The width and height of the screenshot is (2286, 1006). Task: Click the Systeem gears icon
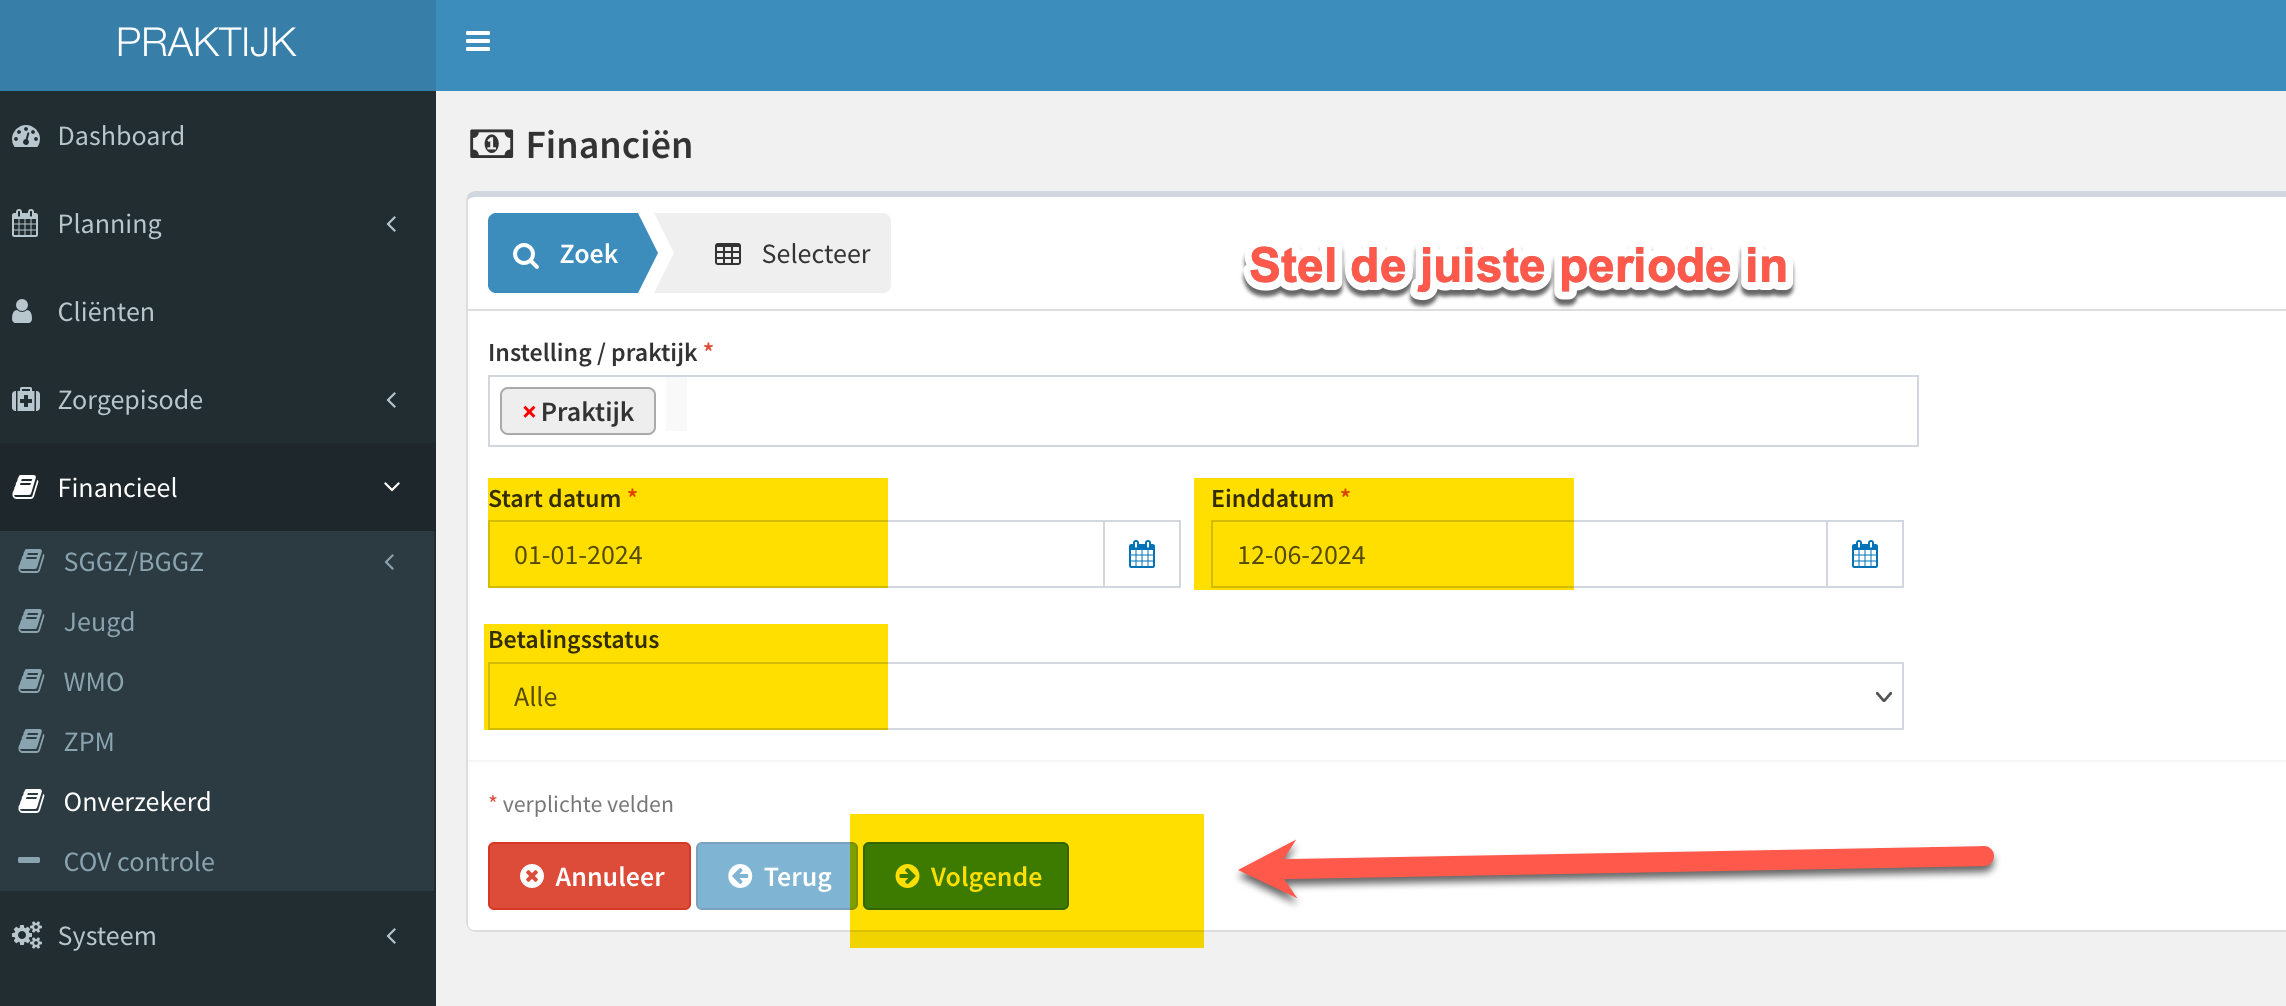point(27,936)
